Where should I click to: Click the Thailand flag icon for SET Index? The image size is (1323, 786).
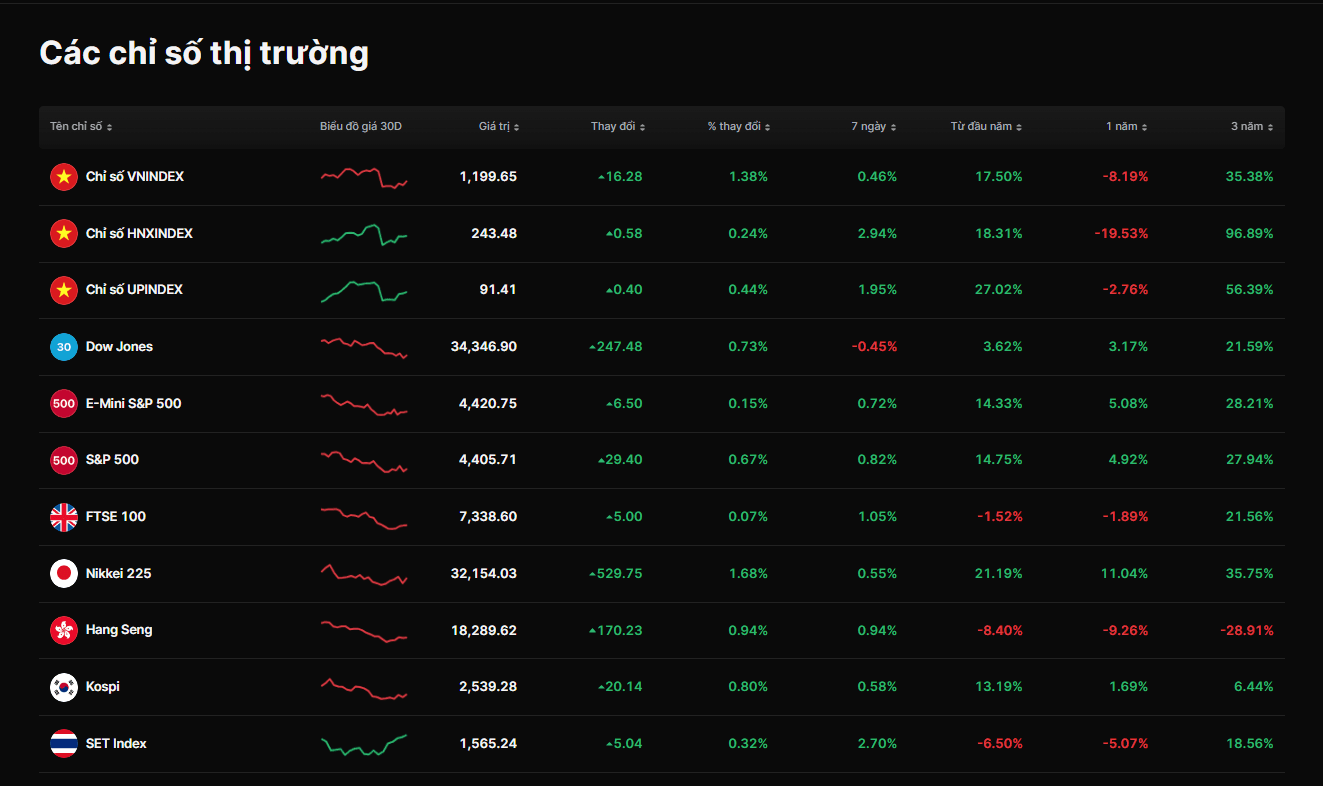pyautogui.click(x=64, y=744)
